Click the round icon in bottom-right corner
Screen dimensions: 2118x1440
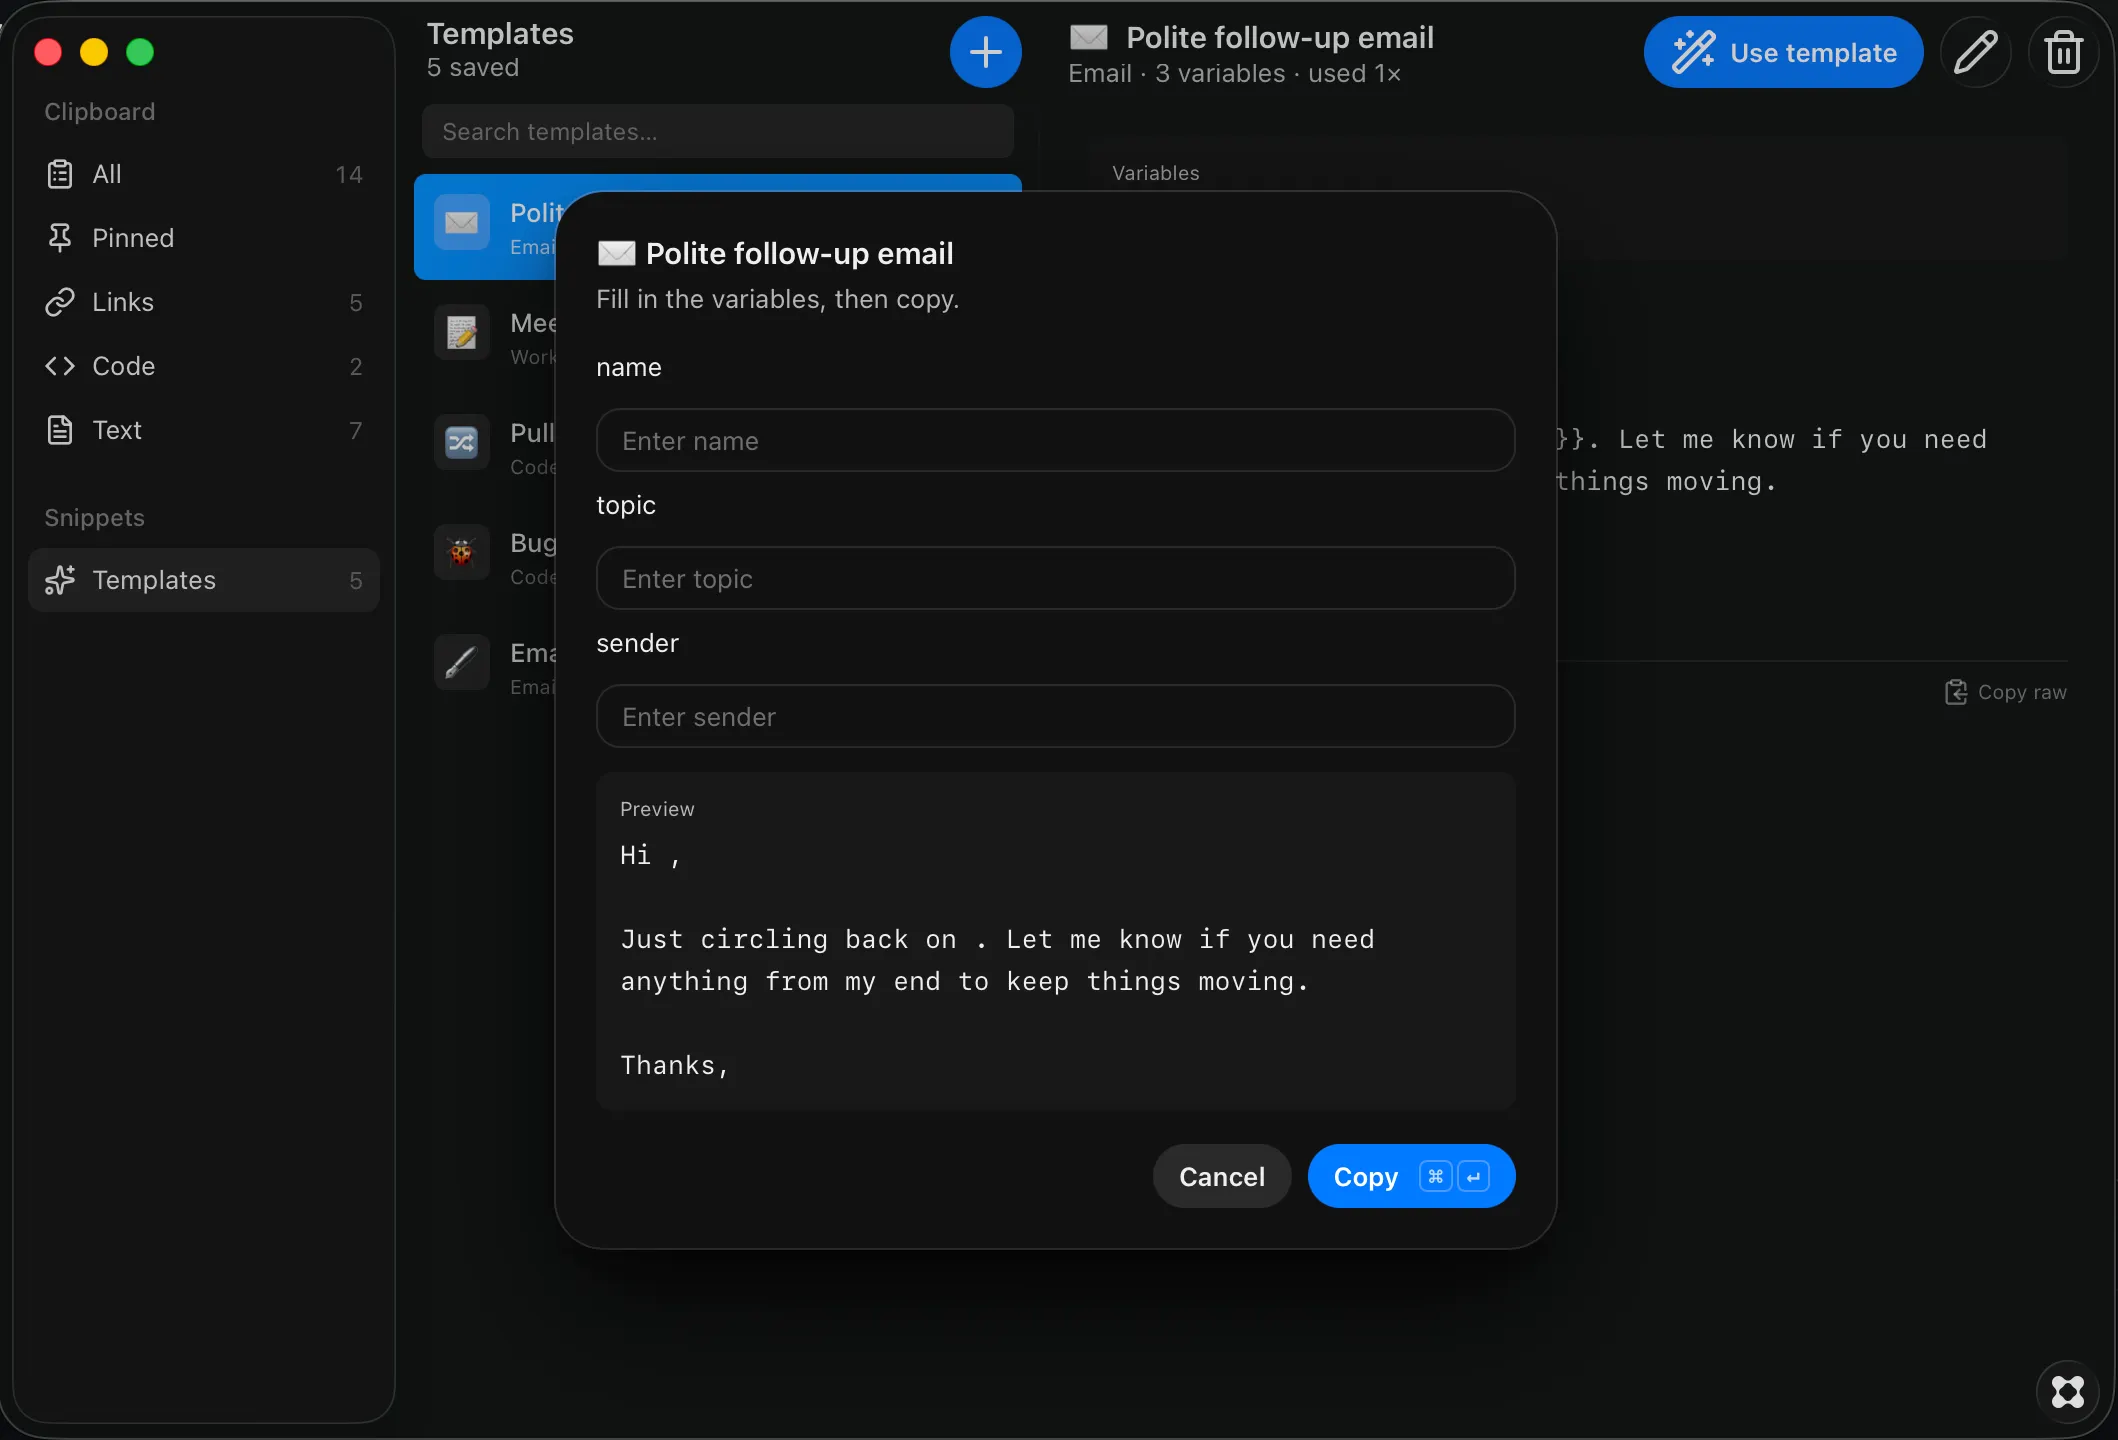2067,1391
